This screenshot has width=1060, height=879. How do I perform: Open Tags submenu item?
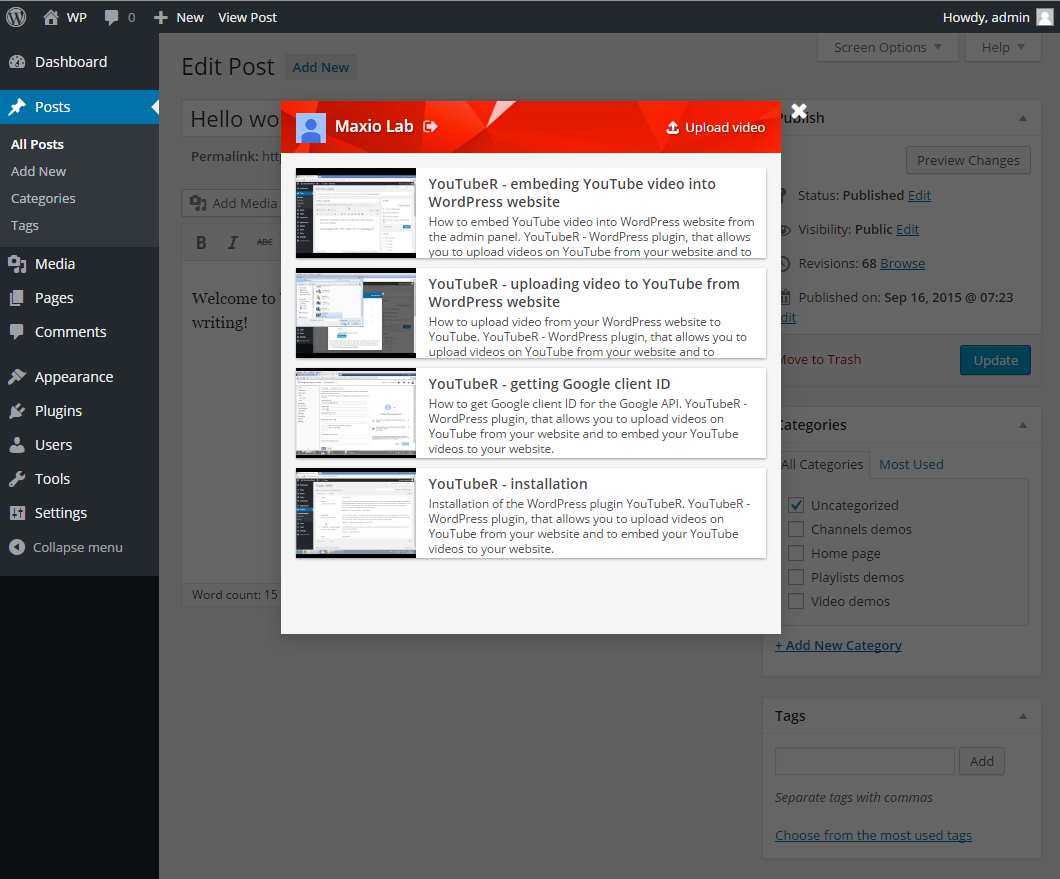(24, 225)
